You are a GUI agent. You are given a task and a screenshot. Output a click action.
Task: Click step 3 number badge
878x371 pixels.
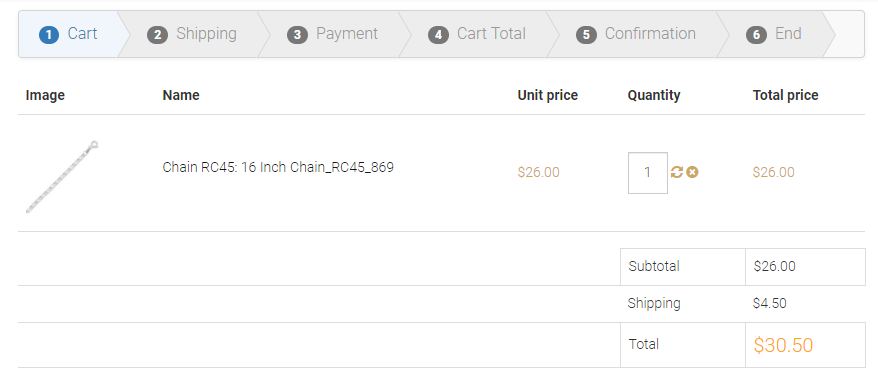(x=297, y=35)
